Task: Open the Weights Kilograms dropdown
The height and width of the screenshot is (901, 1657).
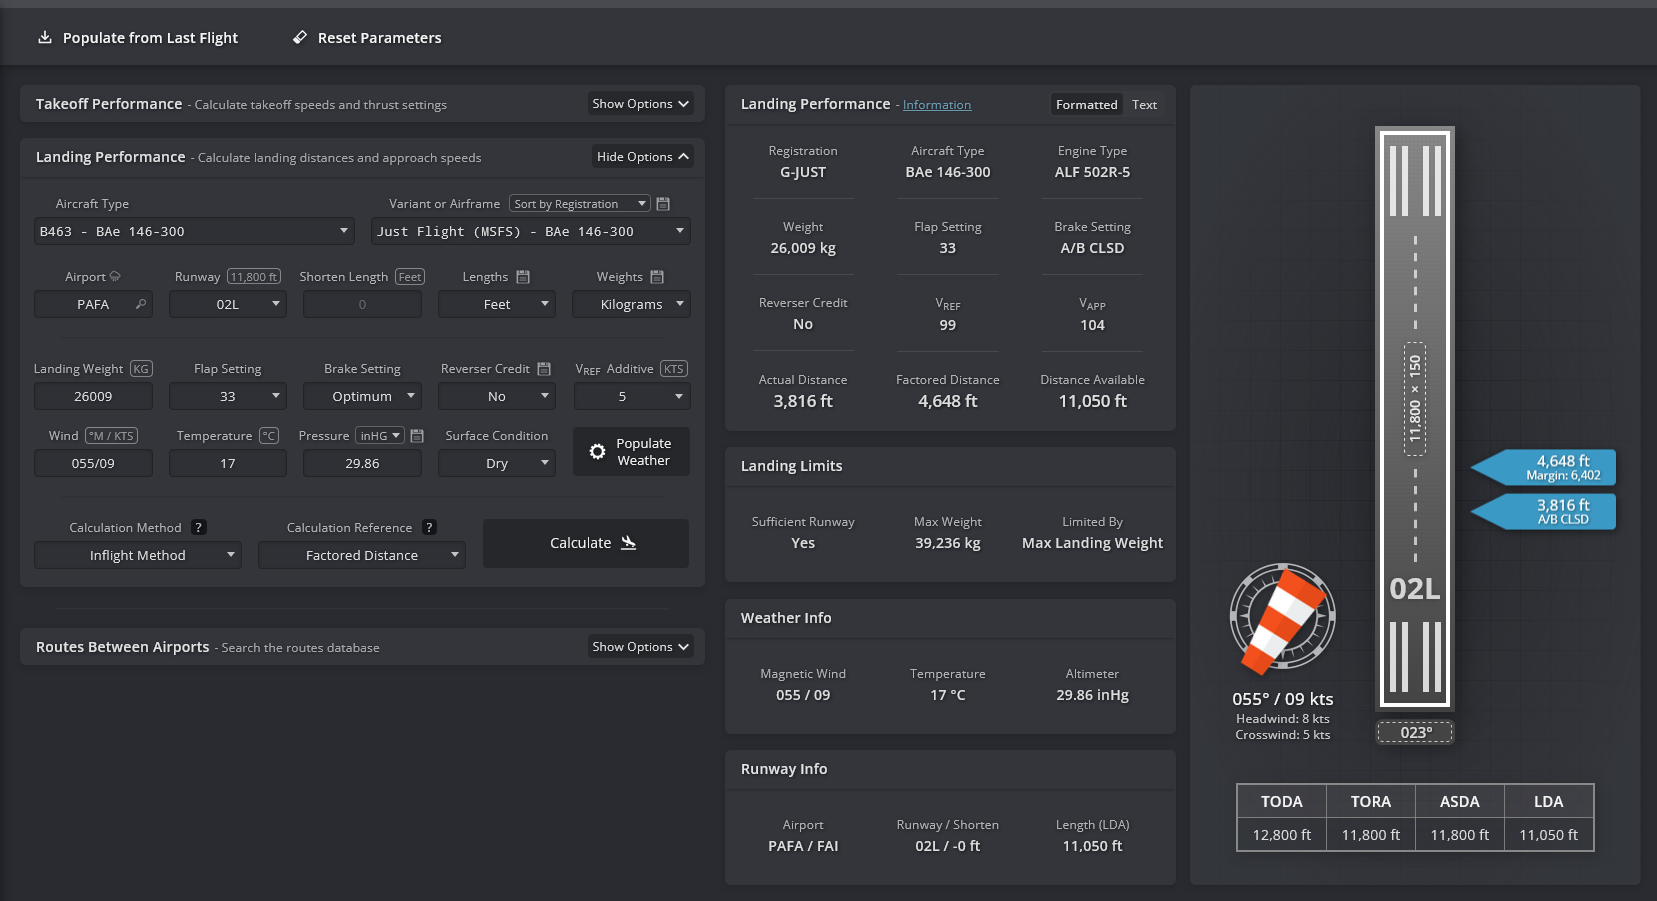Action: [x=632, y=304]
